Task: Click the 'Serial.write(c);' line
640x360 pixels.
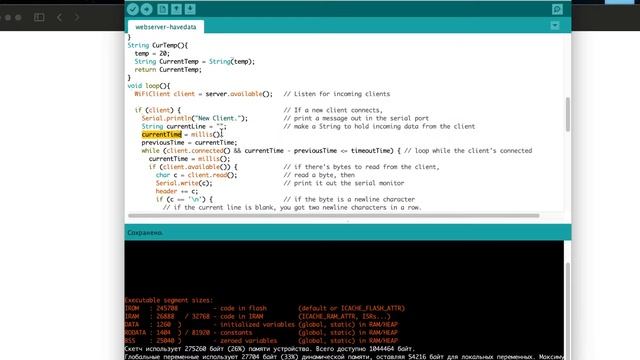Action: click(x=184, y=183)
